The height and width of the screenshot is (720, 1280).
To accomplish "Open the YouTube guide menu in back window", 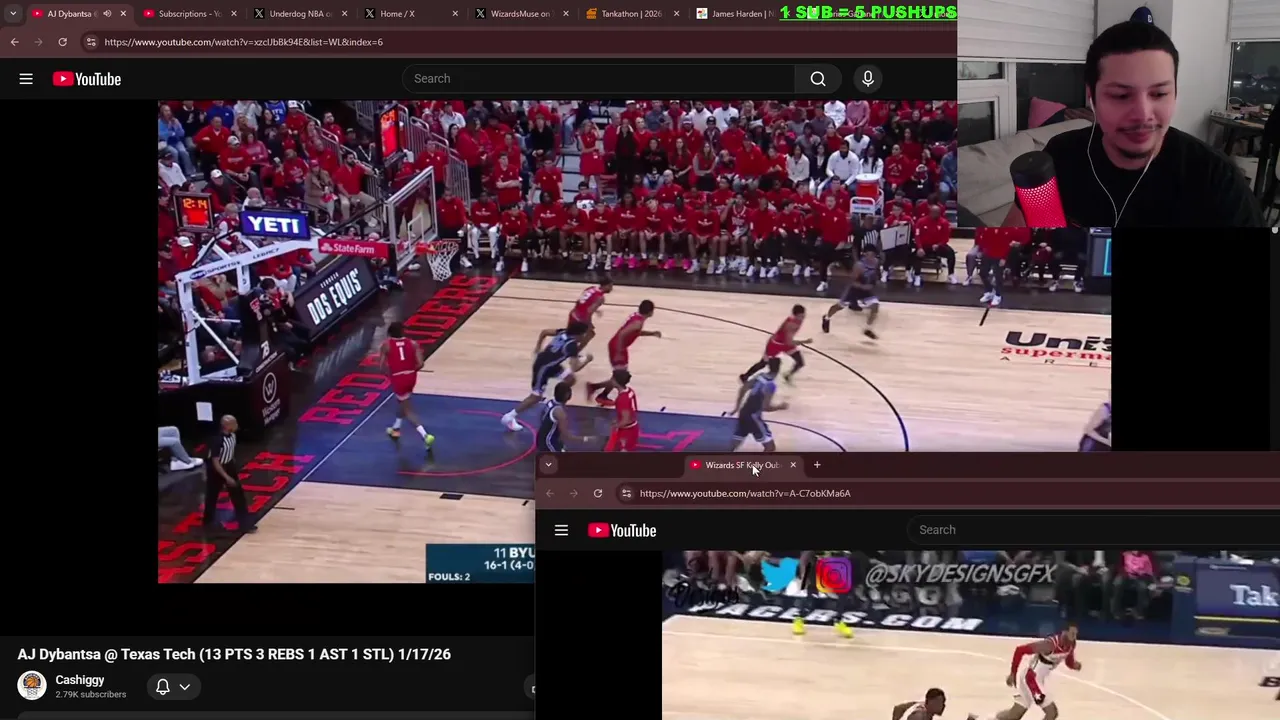I will click(26, 79).
